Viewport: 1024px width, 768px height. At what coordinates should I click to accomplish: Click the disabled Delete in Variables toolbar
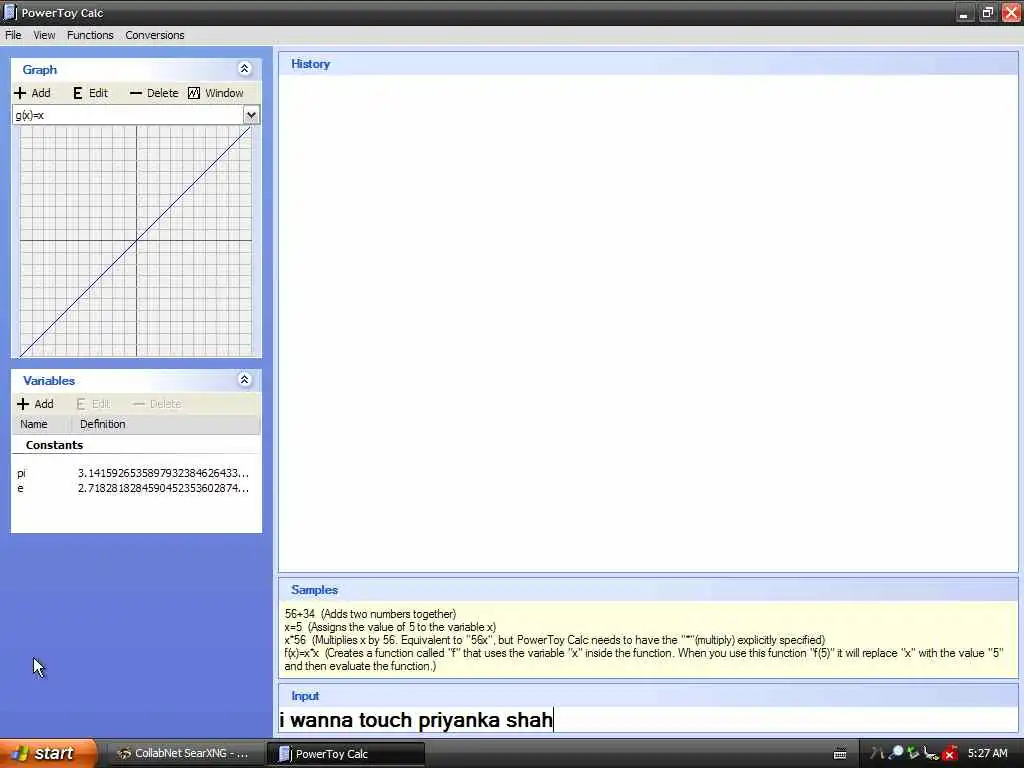tap(157, 404)
